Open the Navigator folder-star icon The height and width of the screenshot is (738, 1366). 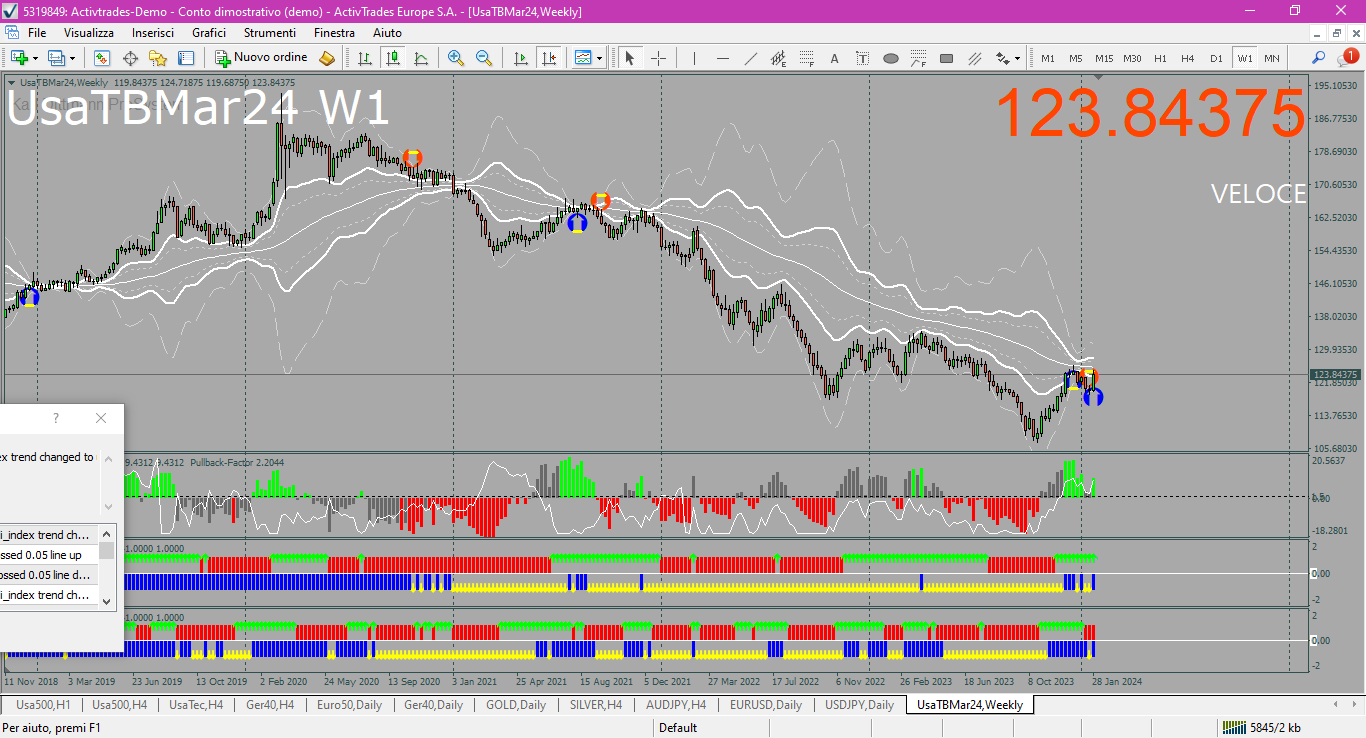(x=158, y=58)
